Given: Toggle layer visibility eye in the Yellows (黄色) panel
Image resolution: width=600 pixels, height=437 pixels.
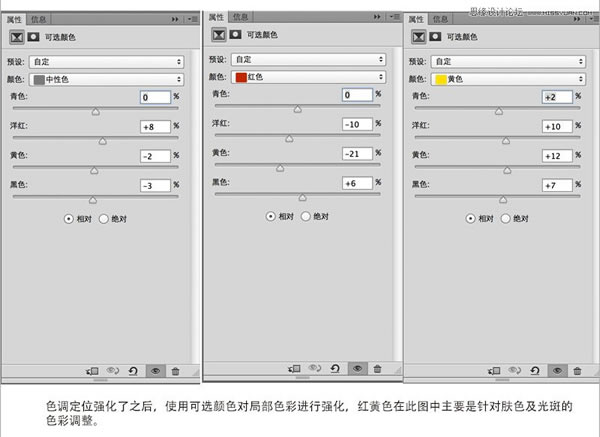Looking at the screenshot, I should coord(557,370).
